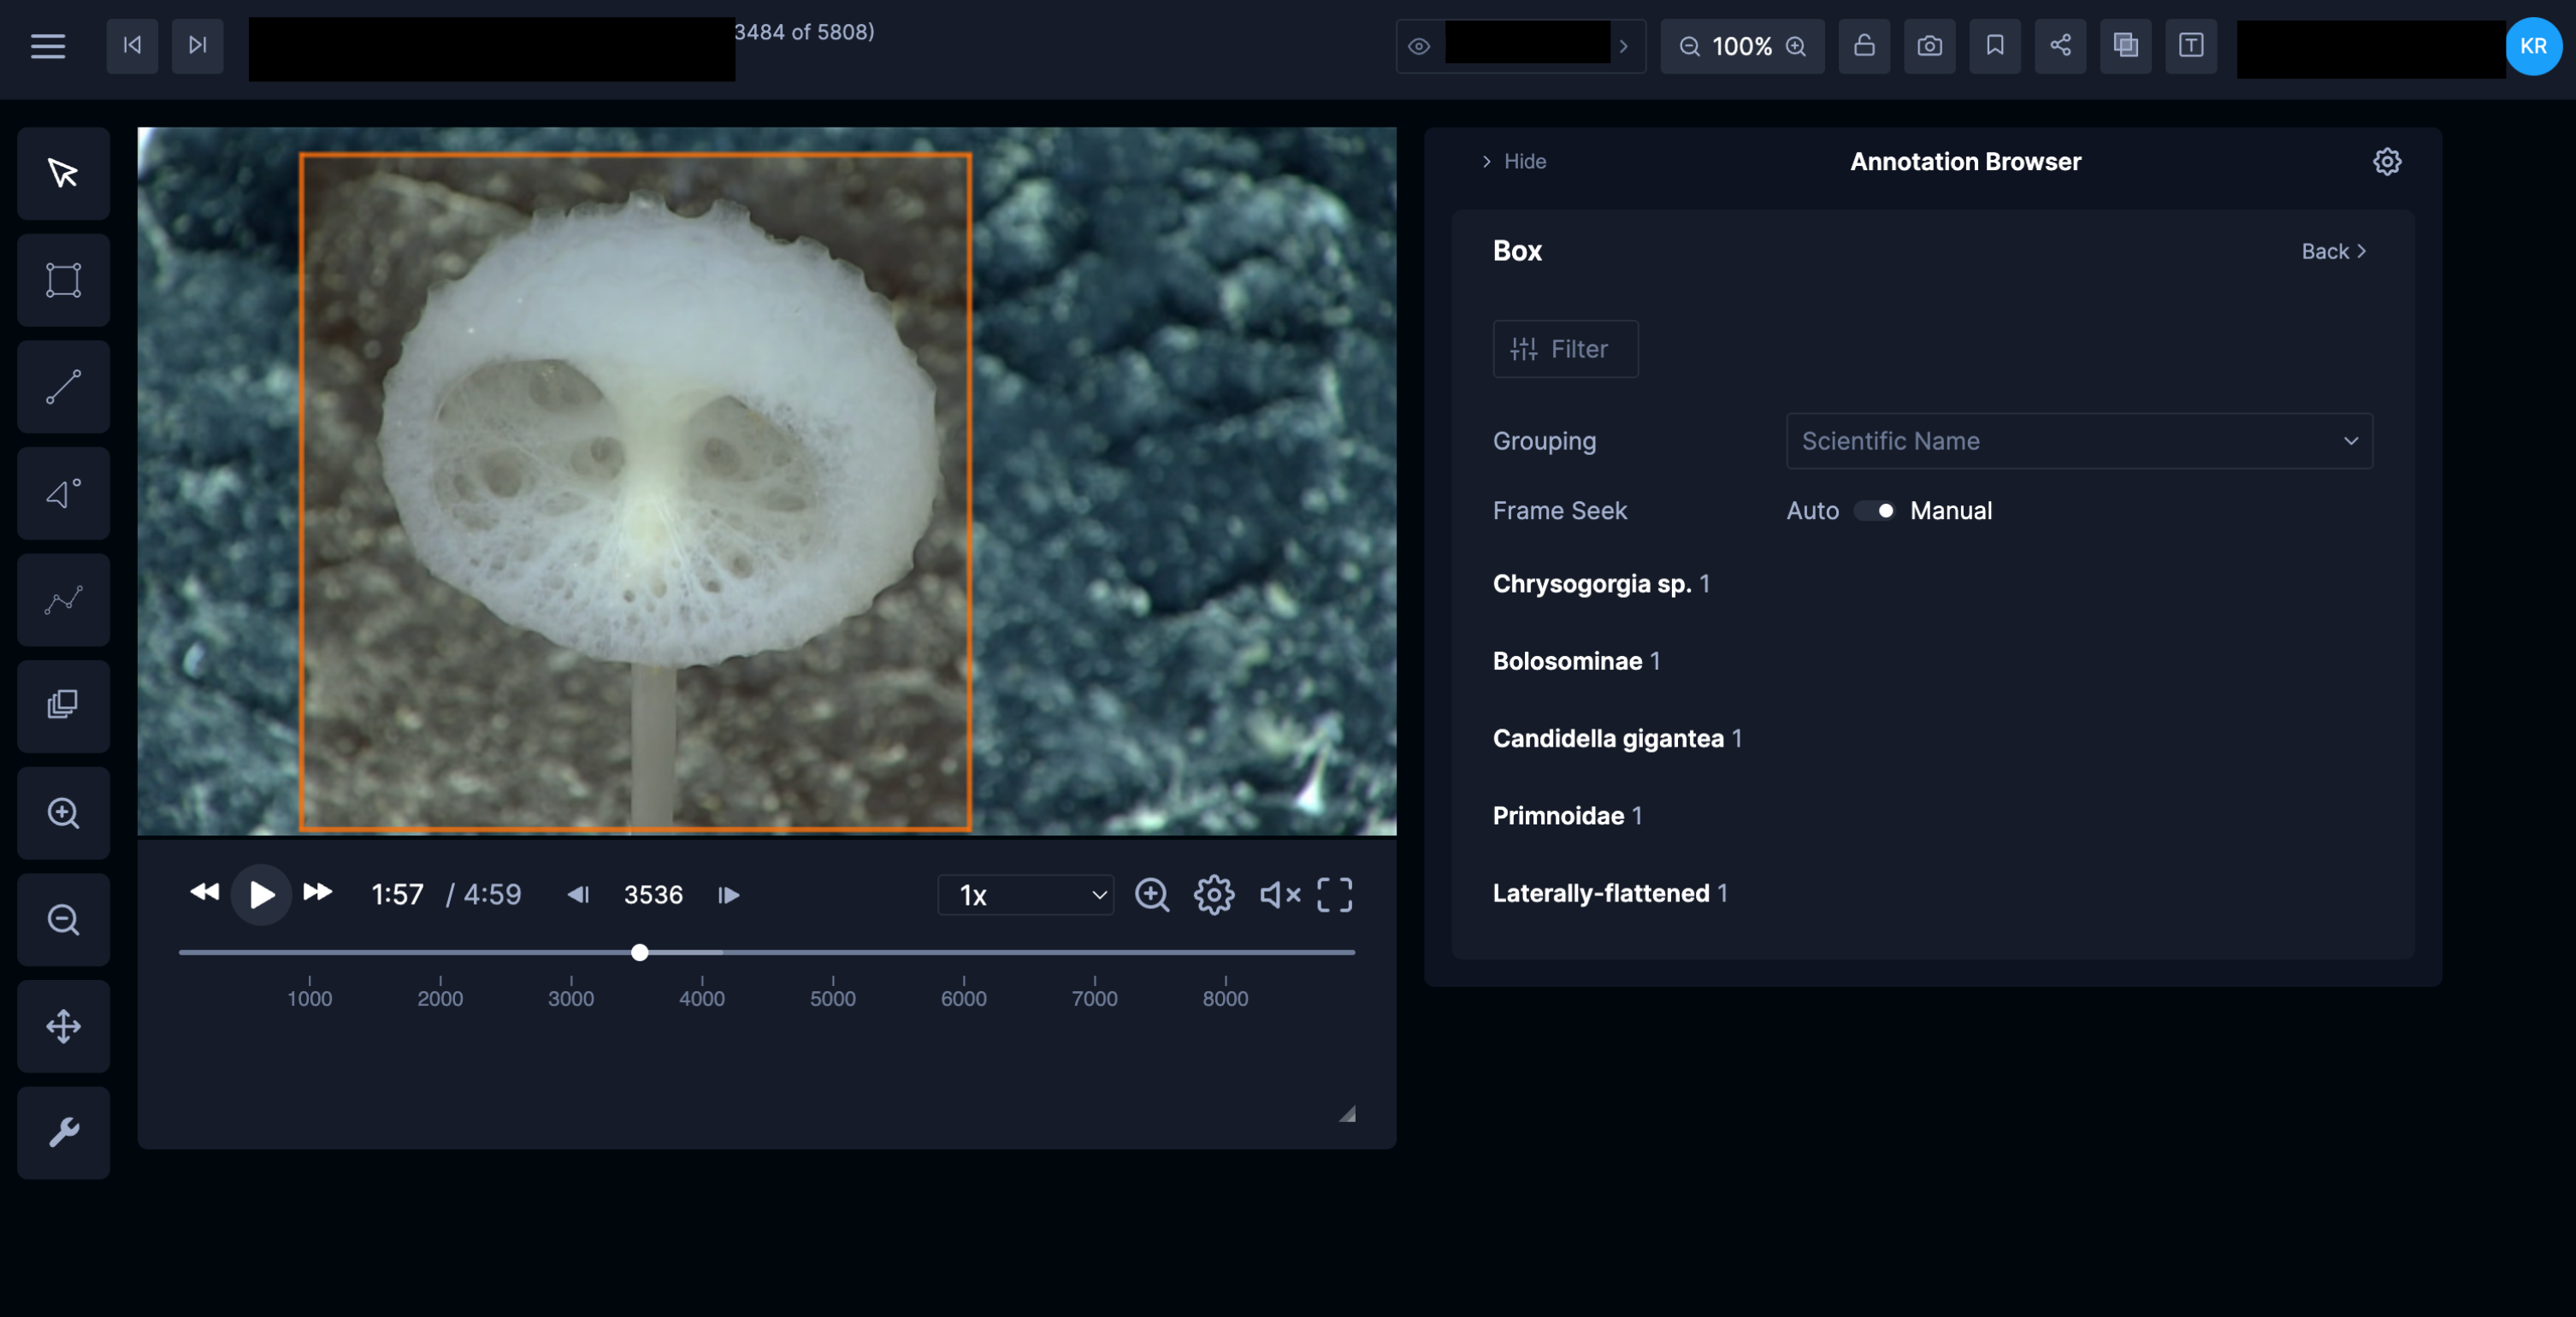Click the video timeline slider handle
This screenshot has width=2576, height=1317.
coord(640,953)
